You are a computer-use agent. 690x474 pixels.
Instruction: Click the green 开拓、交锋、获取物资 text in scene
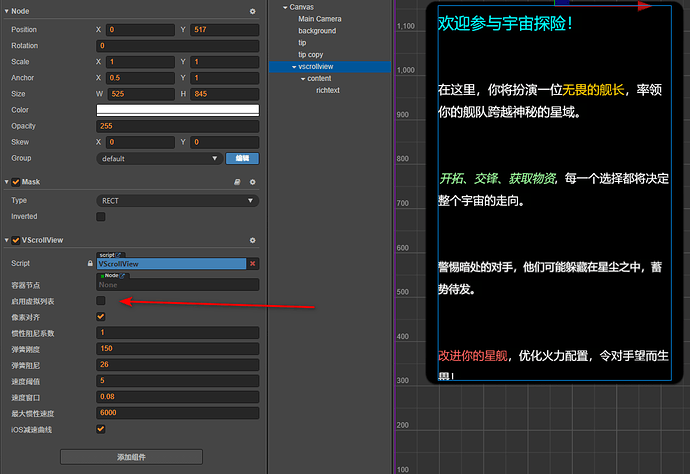pos(497,178)
